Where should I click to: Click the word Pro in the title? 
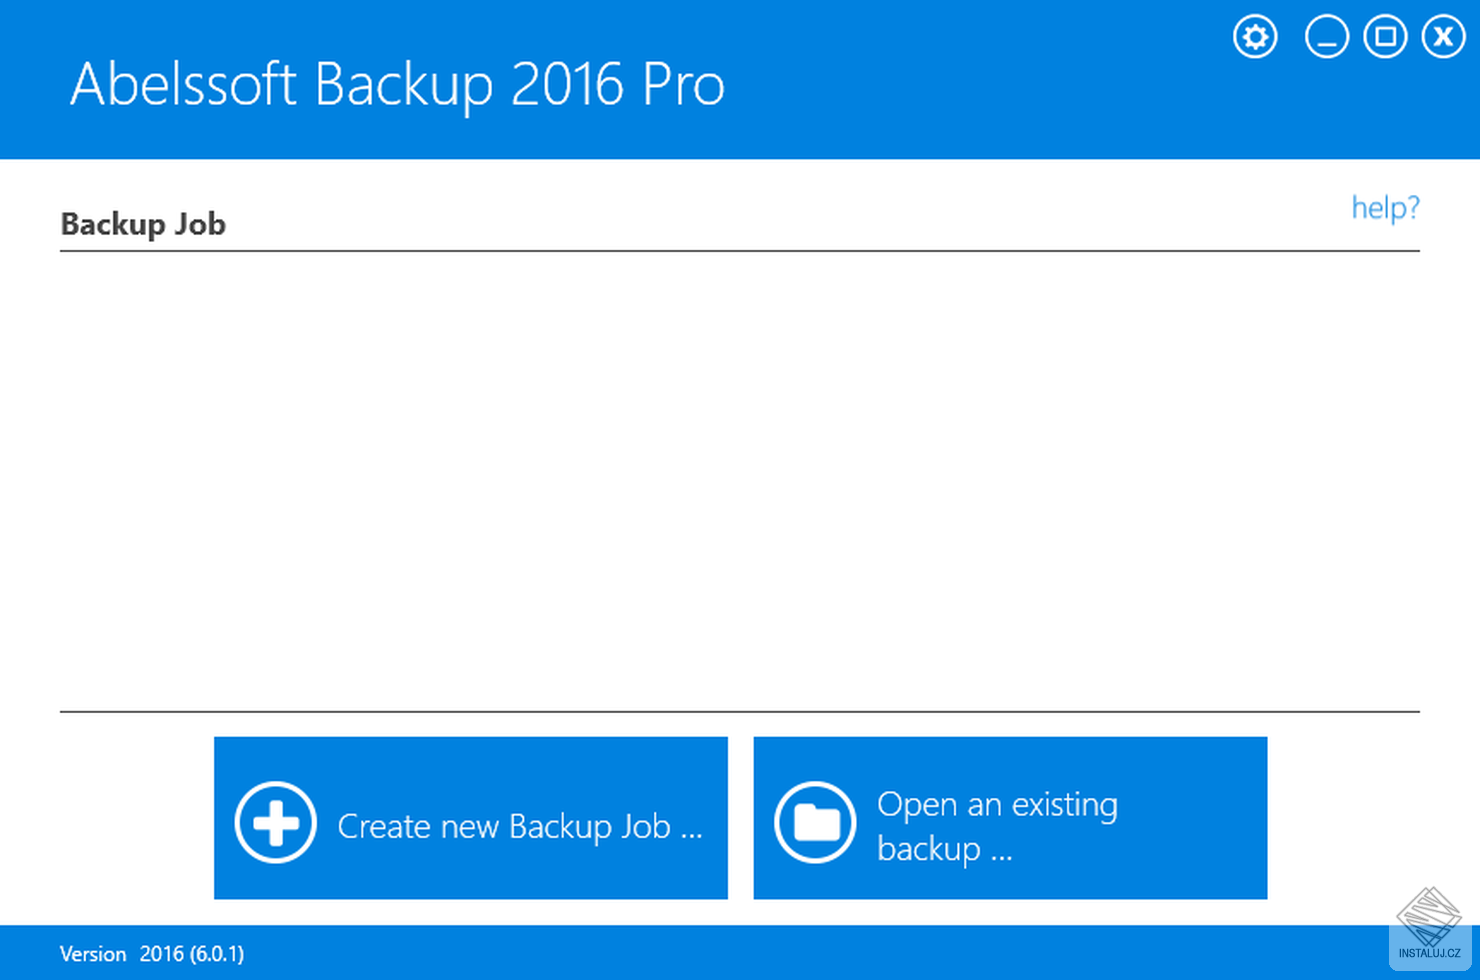683,84
